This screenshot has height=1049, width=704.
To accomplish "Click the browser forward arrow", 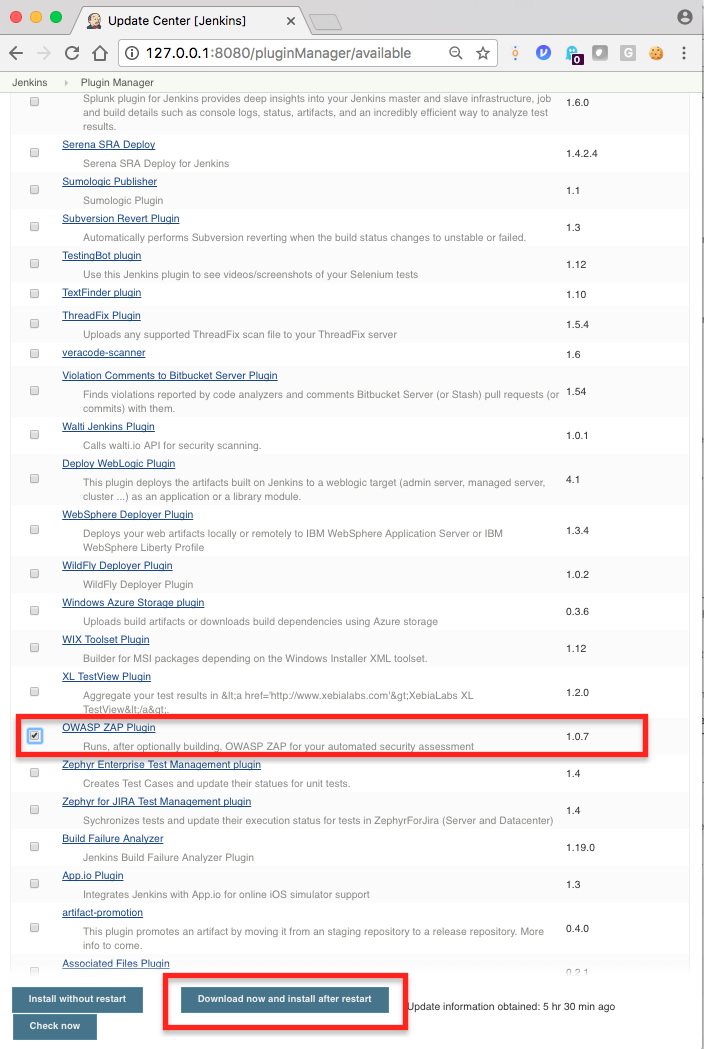I will coord(44,53).
